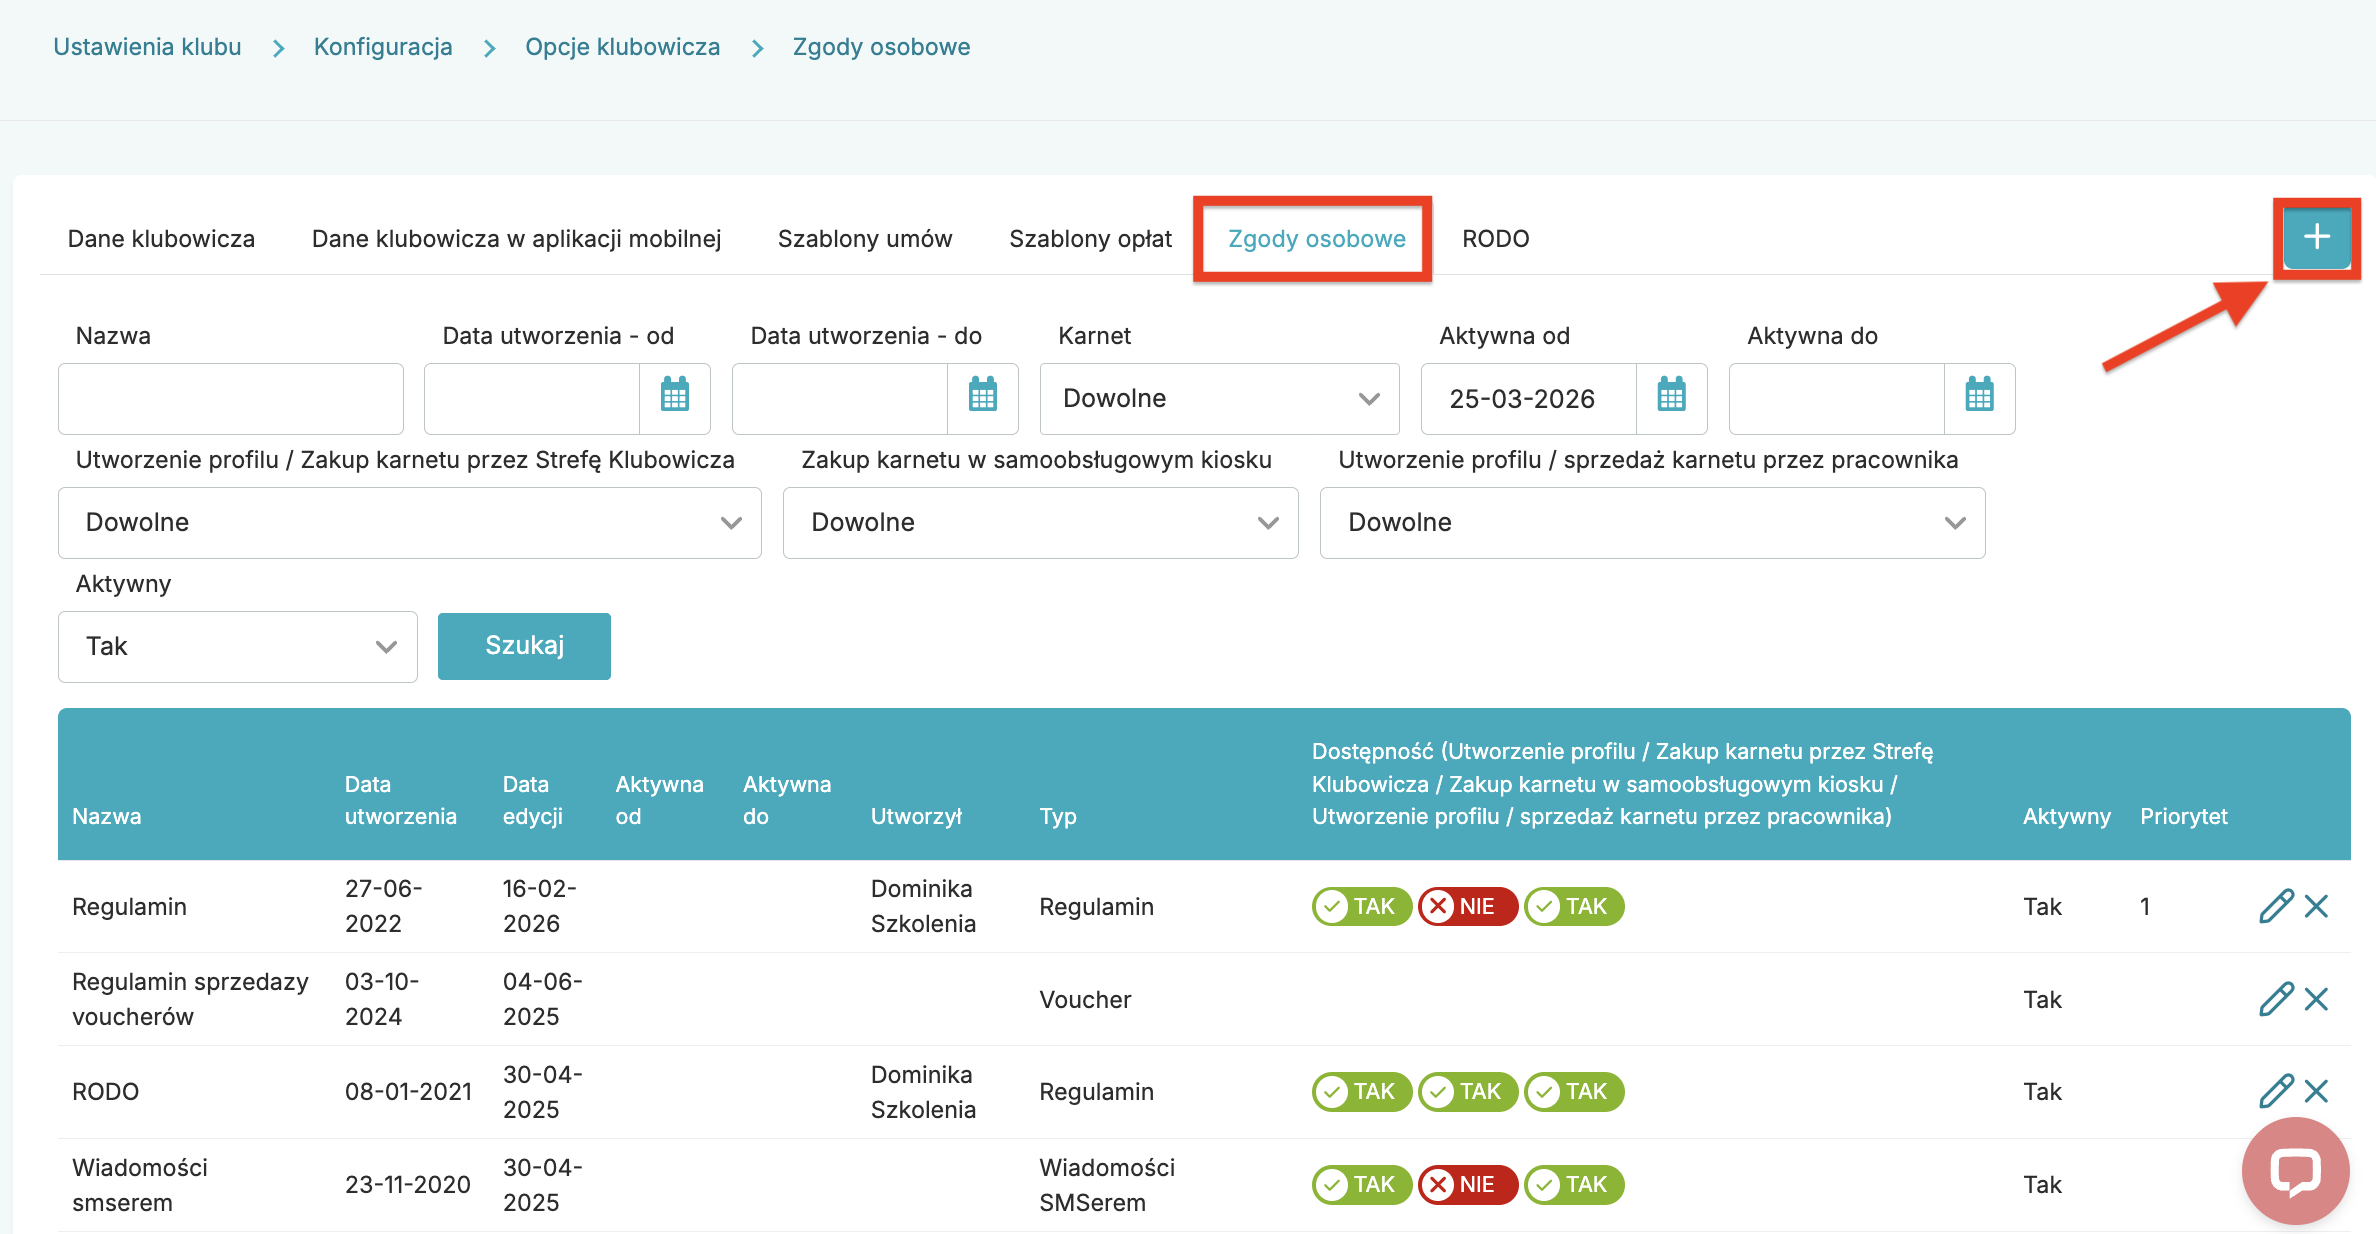Delete the RODO row using X icon
This screenshot has width=2376, height=1234.
(2316, 1091)
